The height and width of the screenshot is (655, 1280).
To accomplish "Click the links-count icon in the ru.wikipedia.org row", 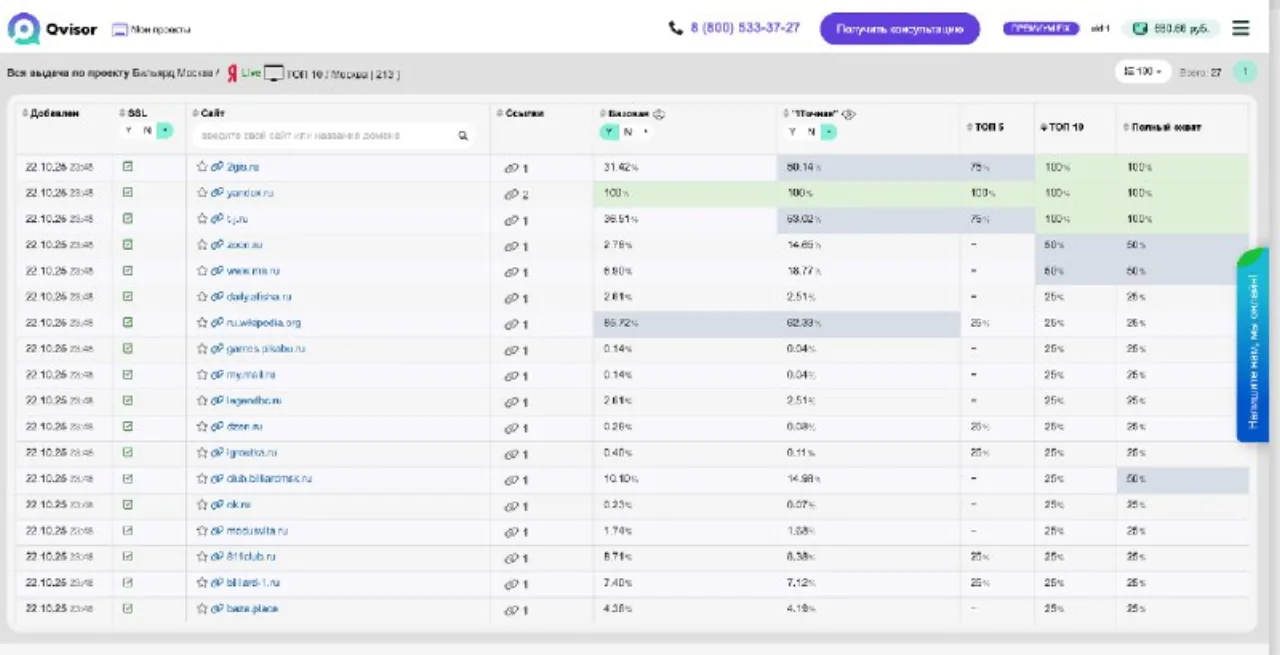I will 511,324.
